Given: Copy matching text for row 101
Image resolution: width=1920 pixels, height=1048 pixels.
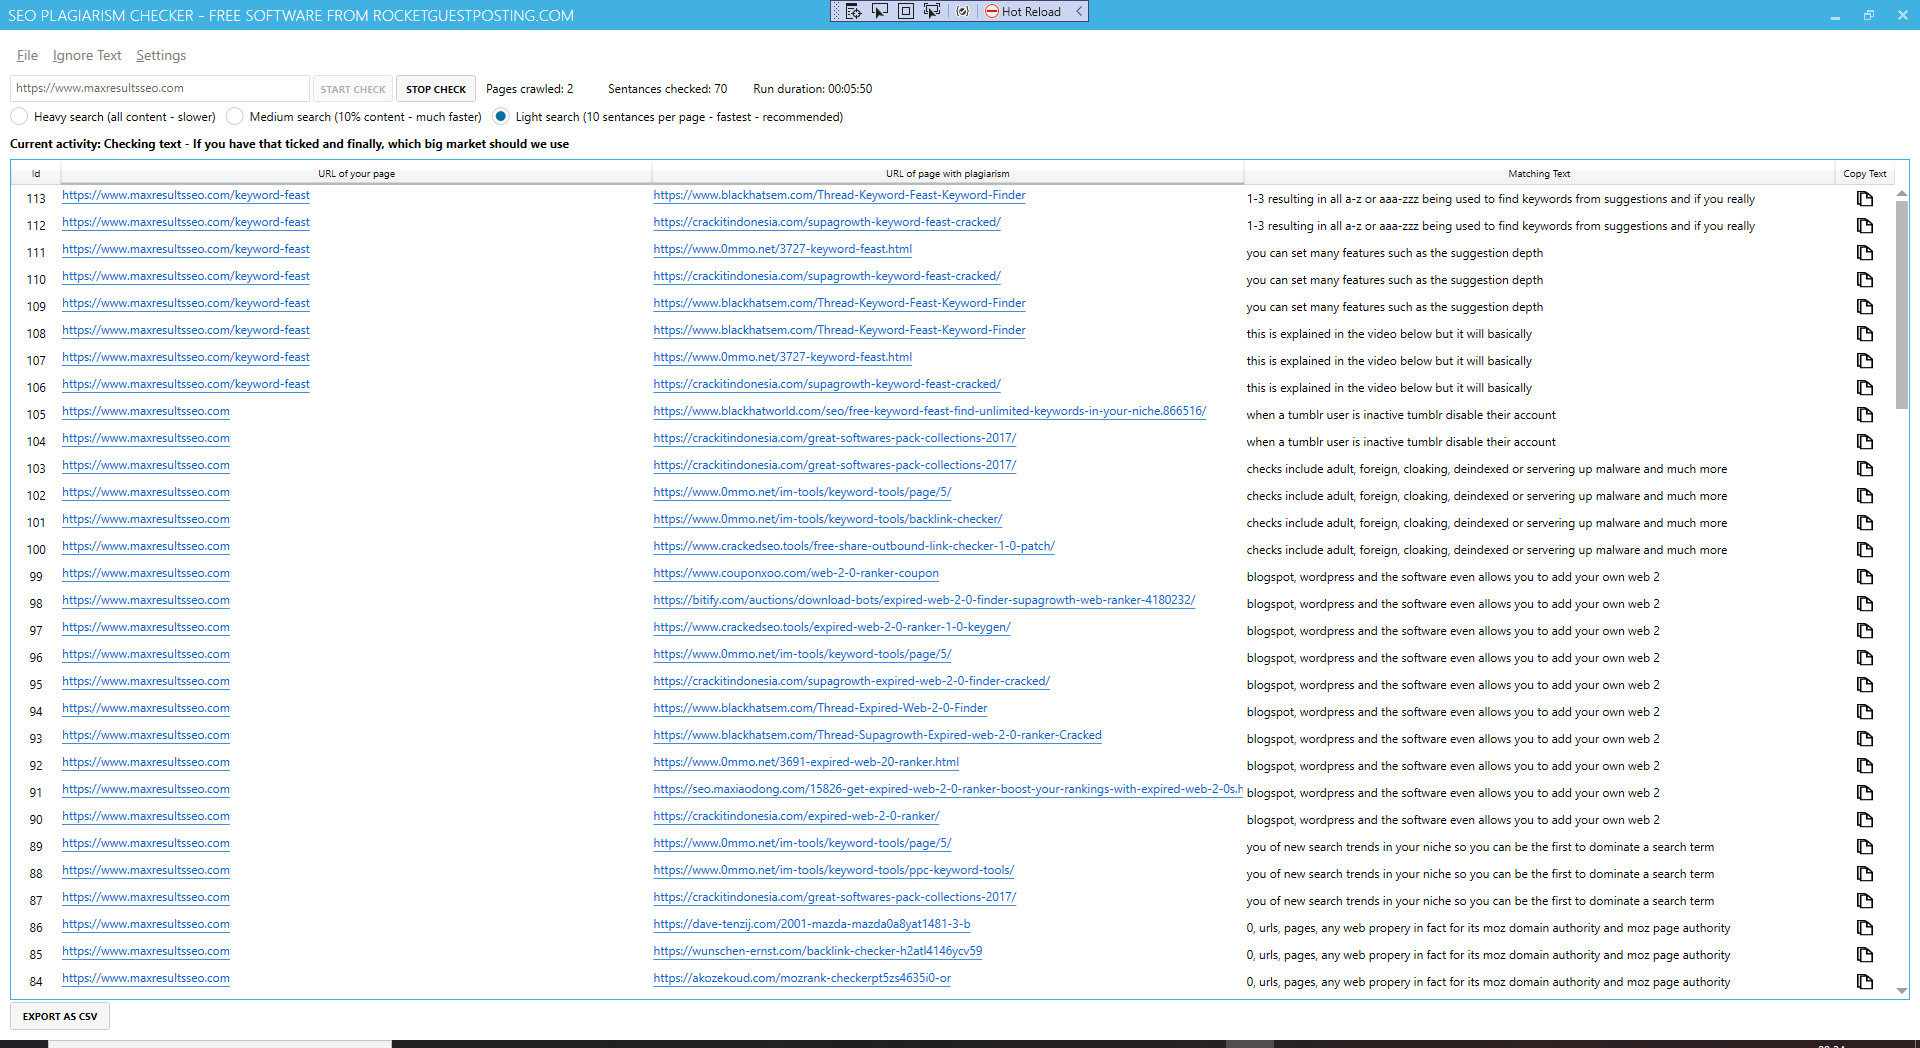Looking at the screenshot, I should pyautogui.click(x=1864, y=523).
